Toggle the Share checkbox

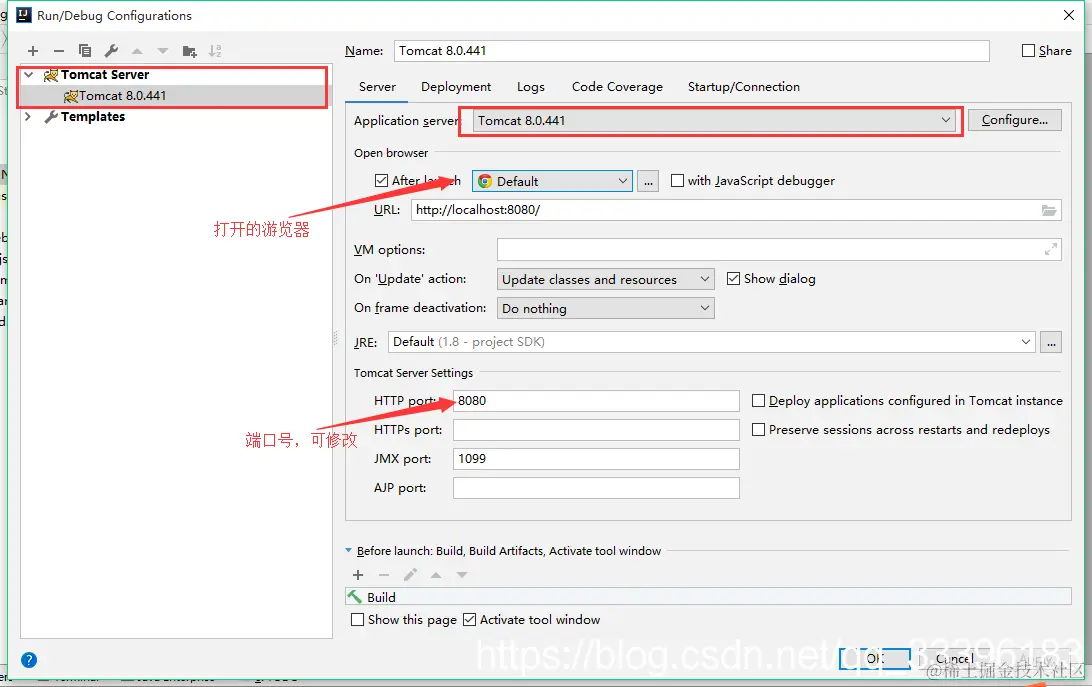[1028, 51]
